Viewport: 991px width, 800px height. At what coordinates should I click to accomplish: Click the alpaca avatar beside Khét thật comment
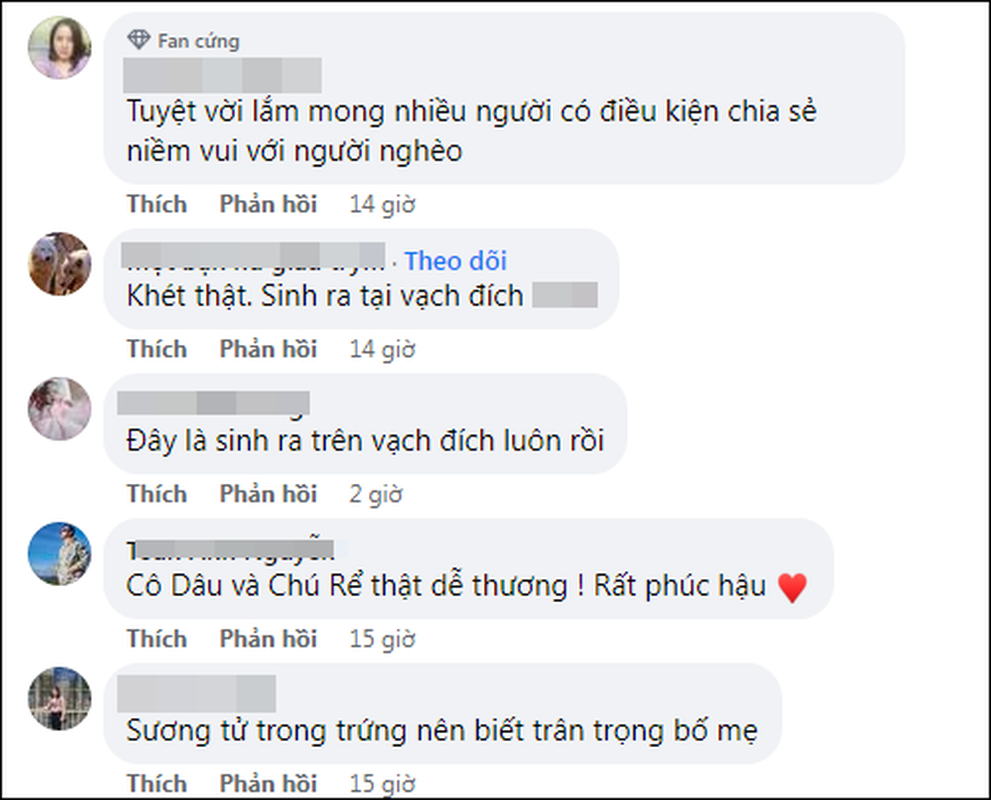pyautogui.click(x=59, y=264)
